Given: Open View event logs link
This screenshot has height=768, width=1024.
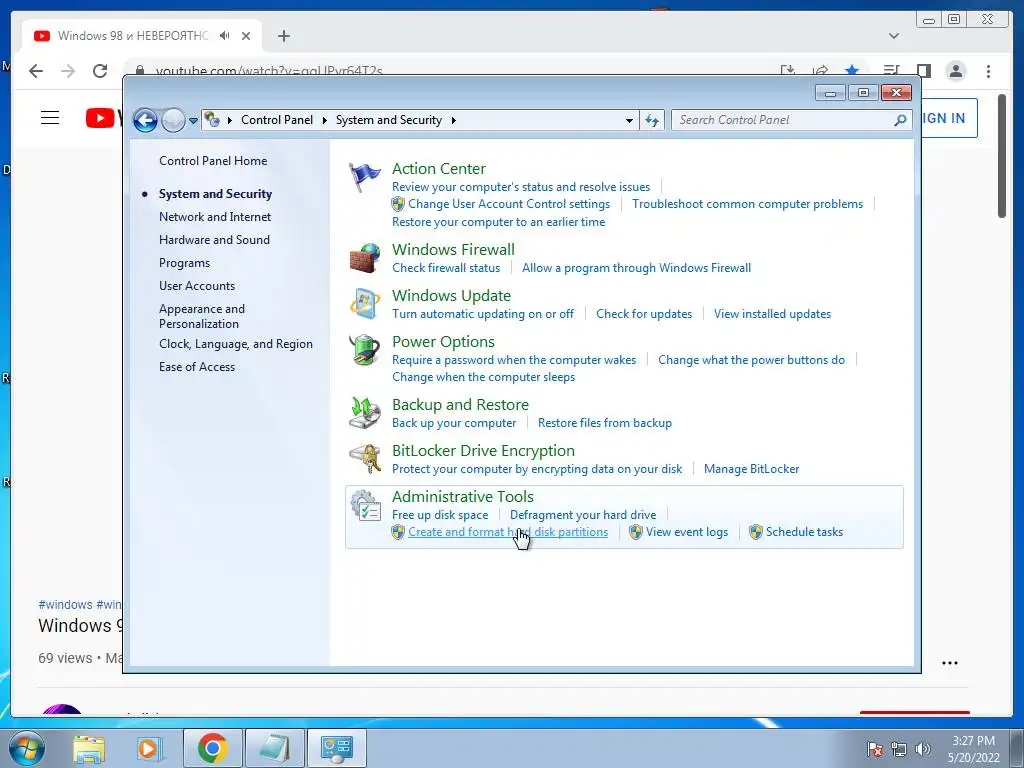Looking at the screenshot, I should (687, 532).
